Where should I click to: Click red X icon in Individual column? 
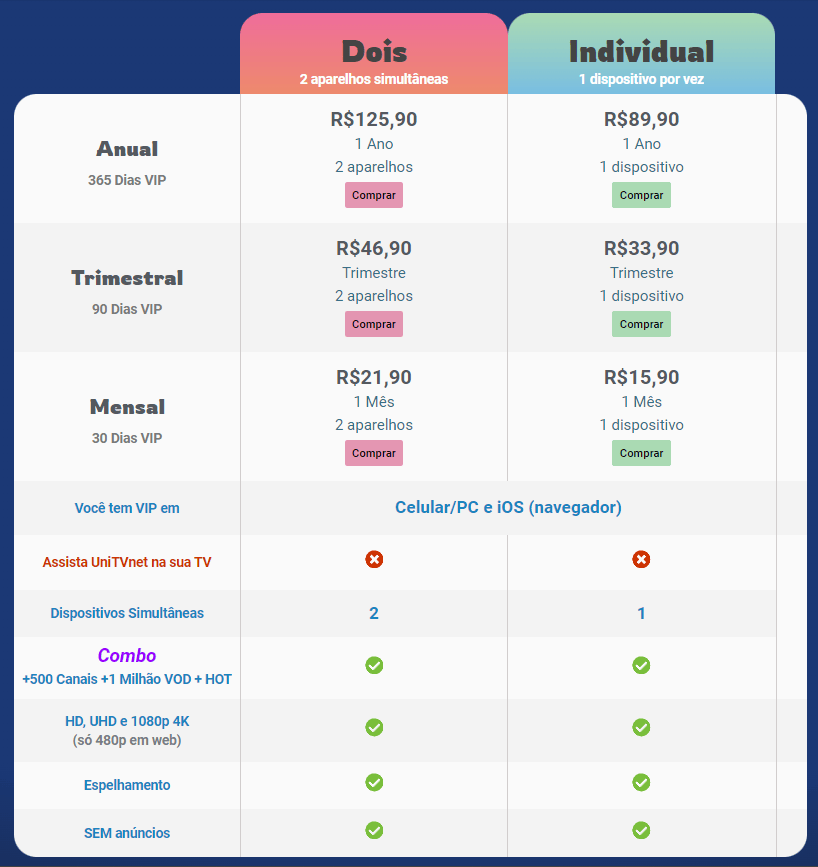tap(641, 559)
